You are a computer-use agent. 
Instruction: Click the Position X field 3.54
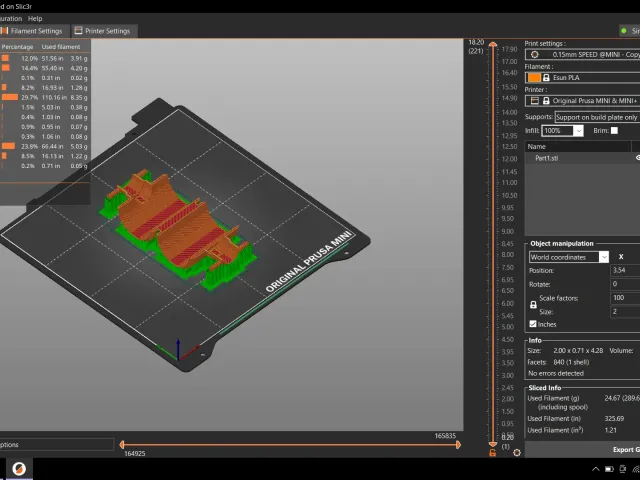[x=625, y=270]
